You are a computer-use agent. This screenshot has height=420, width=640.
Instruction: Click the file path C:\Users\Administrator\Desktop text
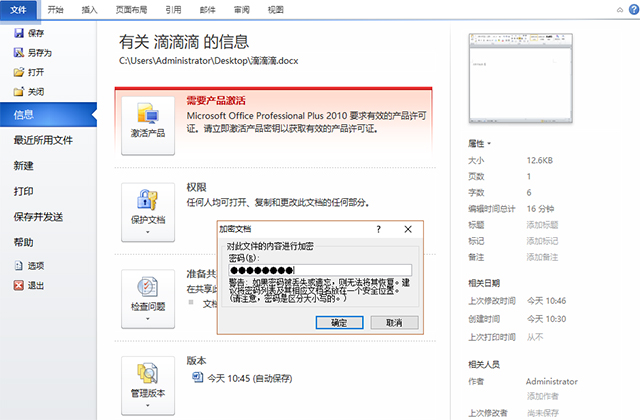(209, 61)
